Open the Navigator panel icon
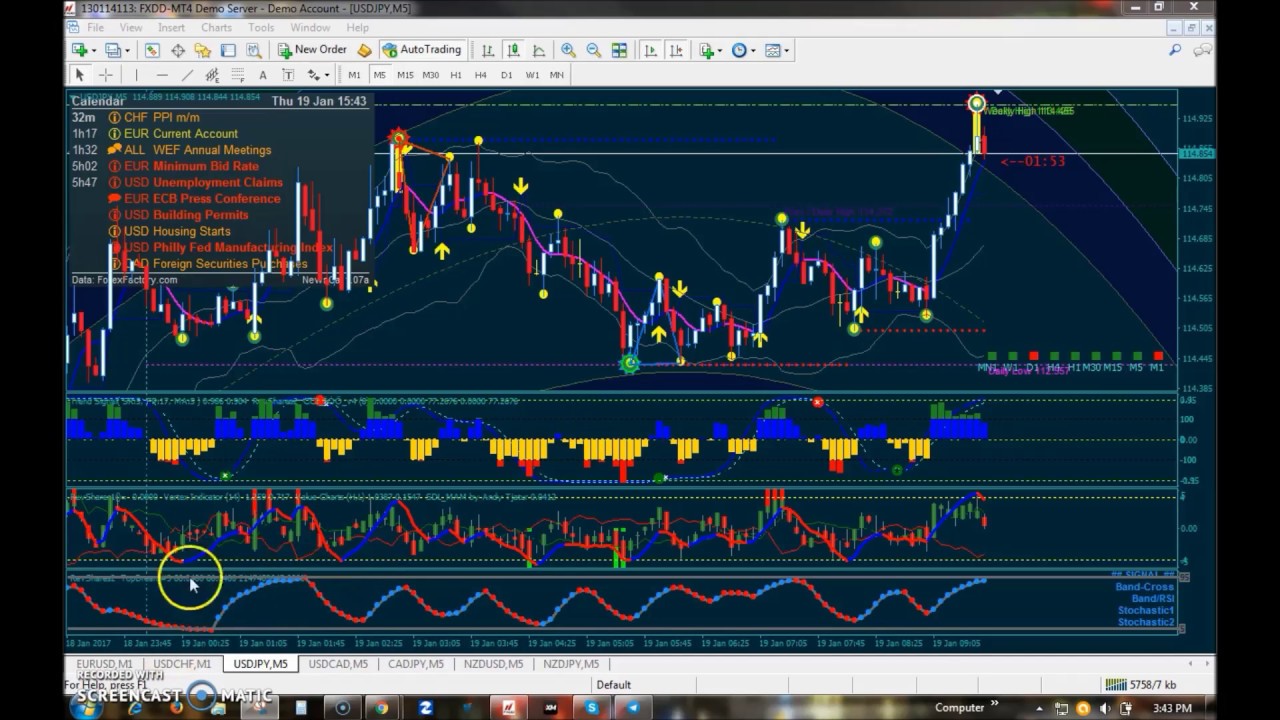Viewport: 1280px width, 720px height. click(x=203, y=50)
